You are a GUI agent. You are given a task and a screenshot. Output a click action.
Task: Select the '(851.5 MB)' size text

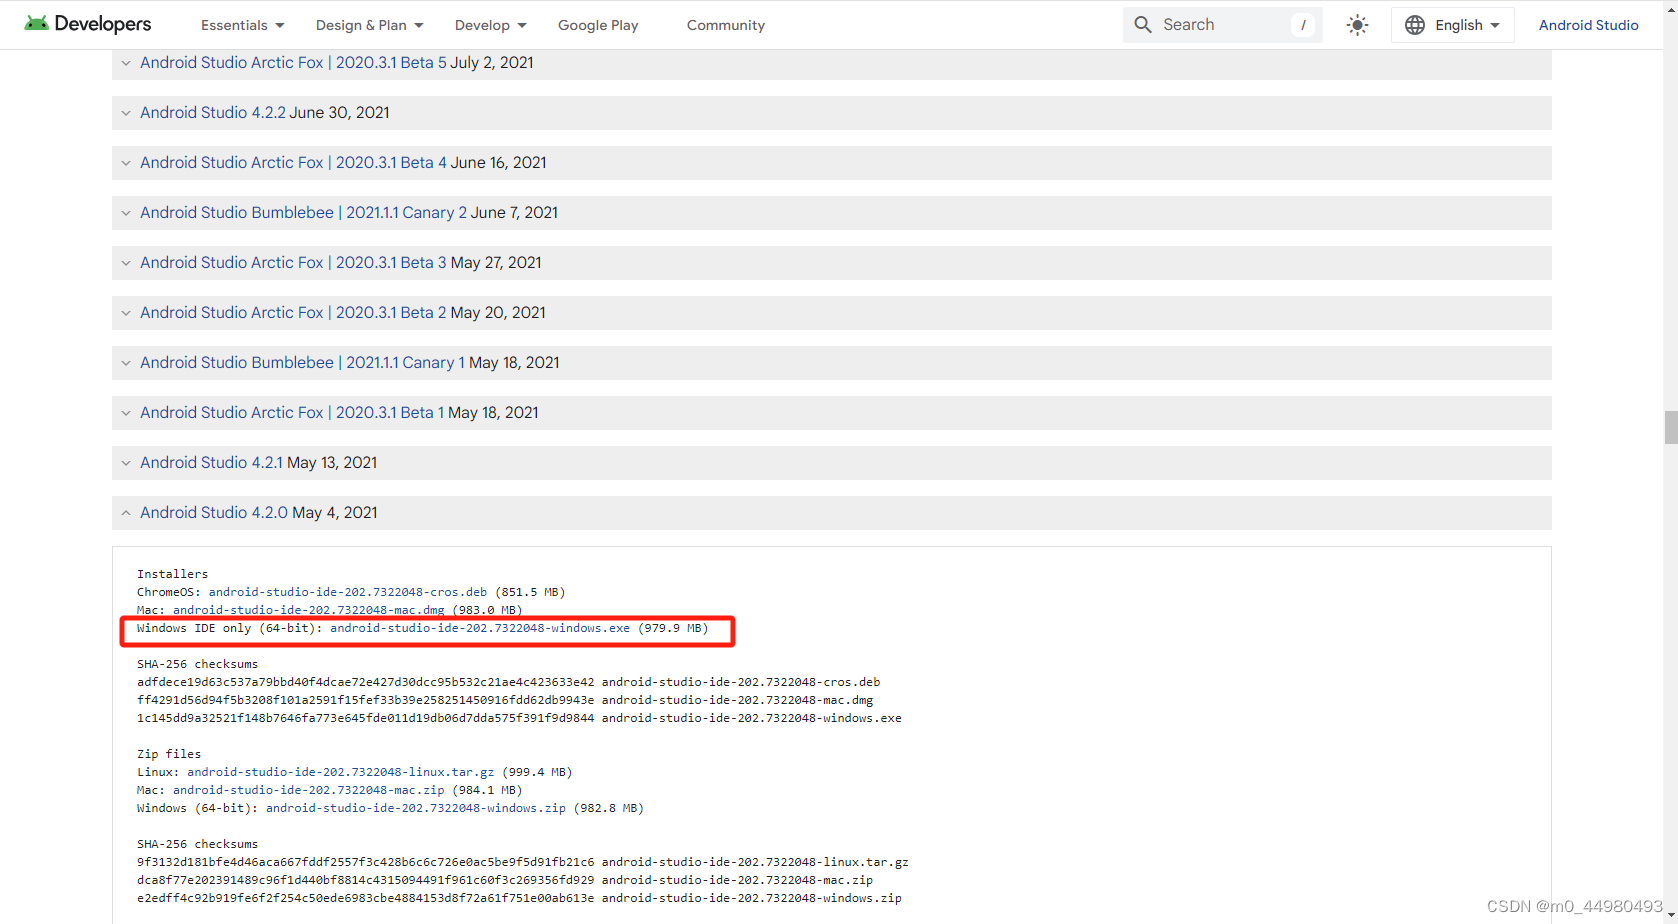click(x=530, y=592)
